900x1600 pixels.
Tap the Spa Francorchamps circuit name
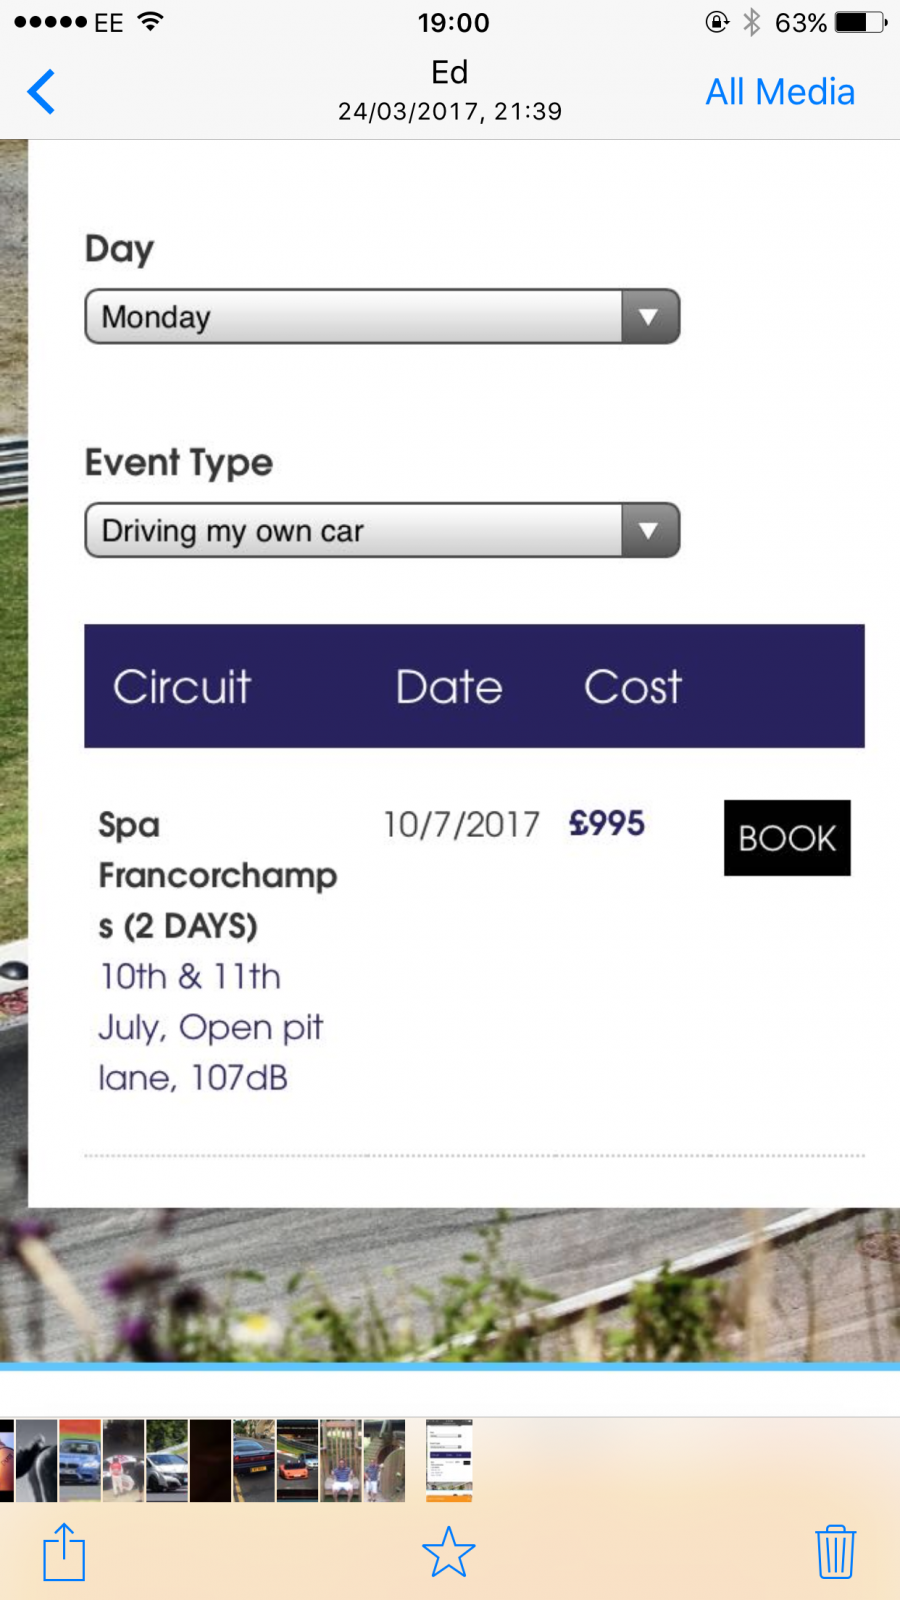217,875
